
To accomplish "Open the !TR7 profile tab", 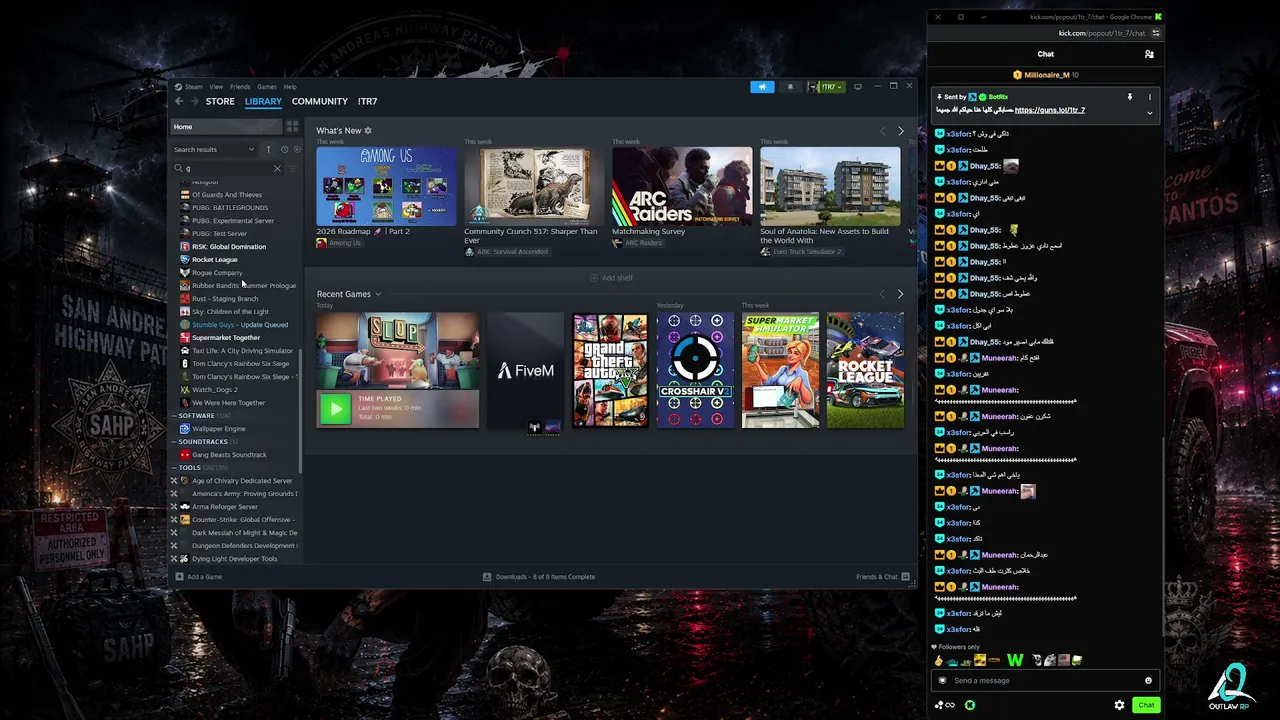I will 367,101.
